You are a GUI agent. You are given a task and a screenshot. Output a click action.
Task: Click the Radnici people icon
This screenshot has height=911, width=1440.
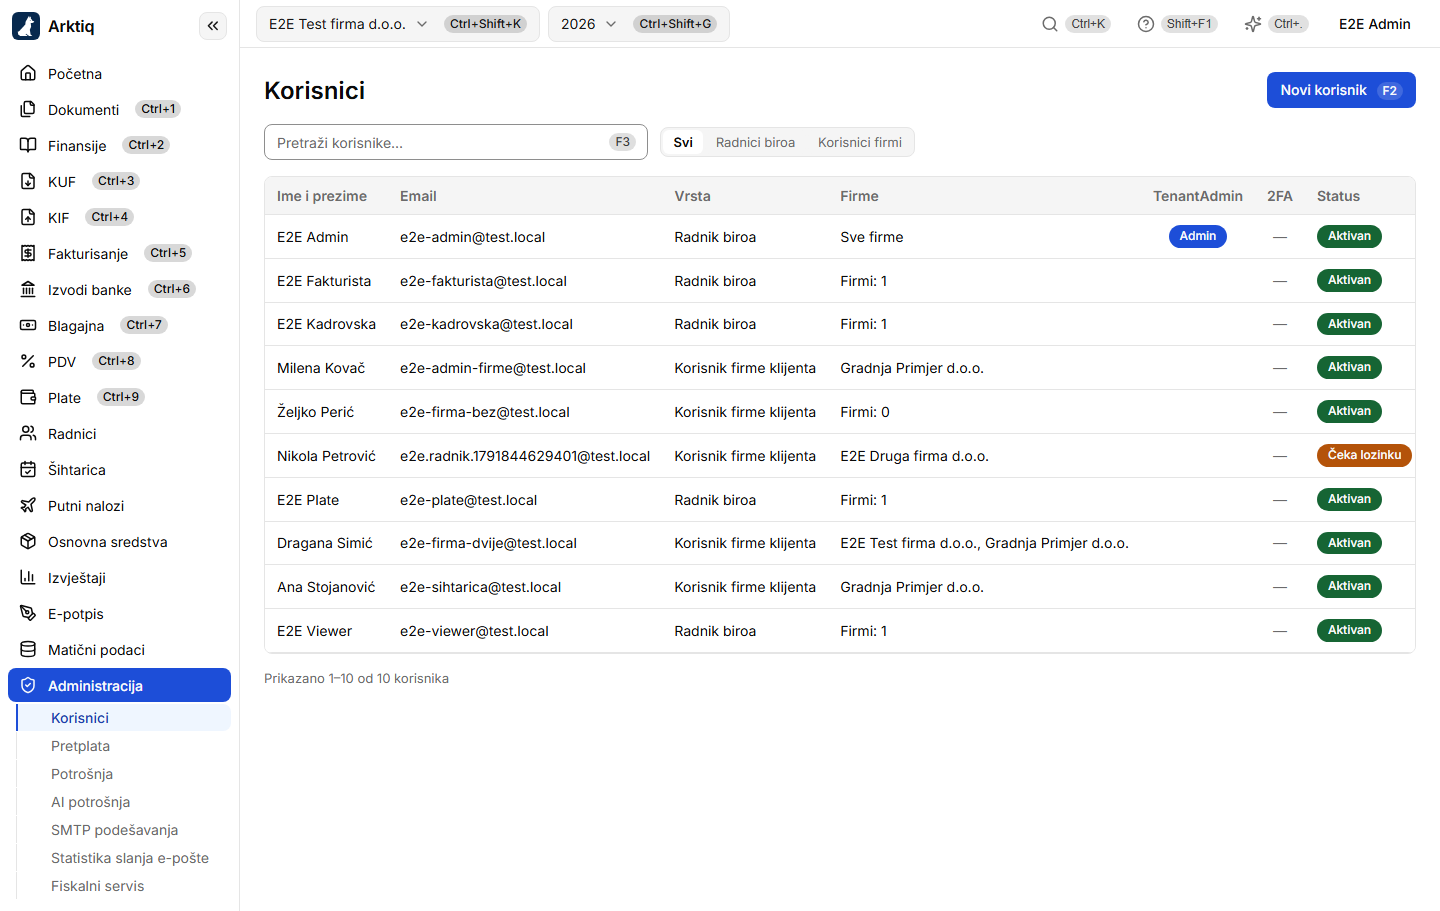[28, 433]
